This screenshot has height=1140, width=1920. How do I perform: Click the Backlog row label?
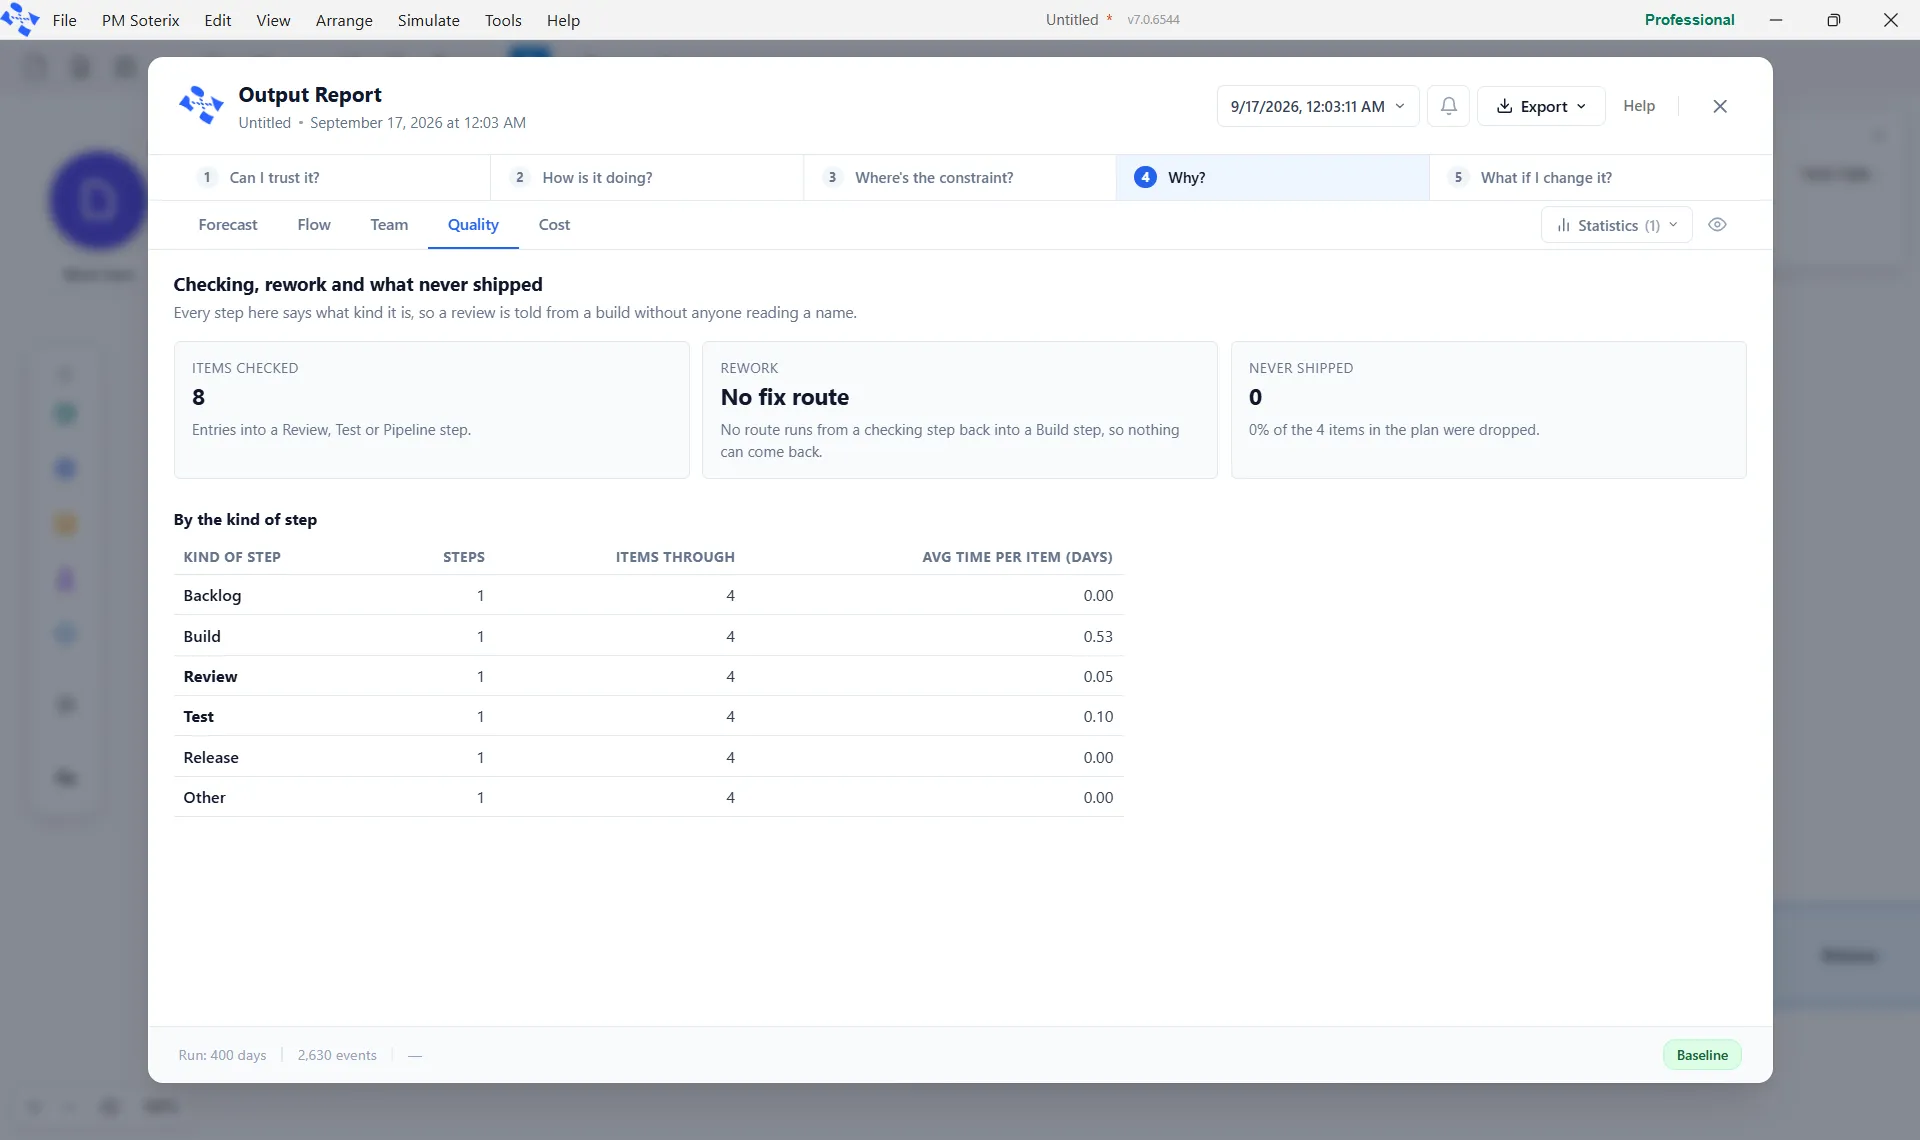[212, 595]
